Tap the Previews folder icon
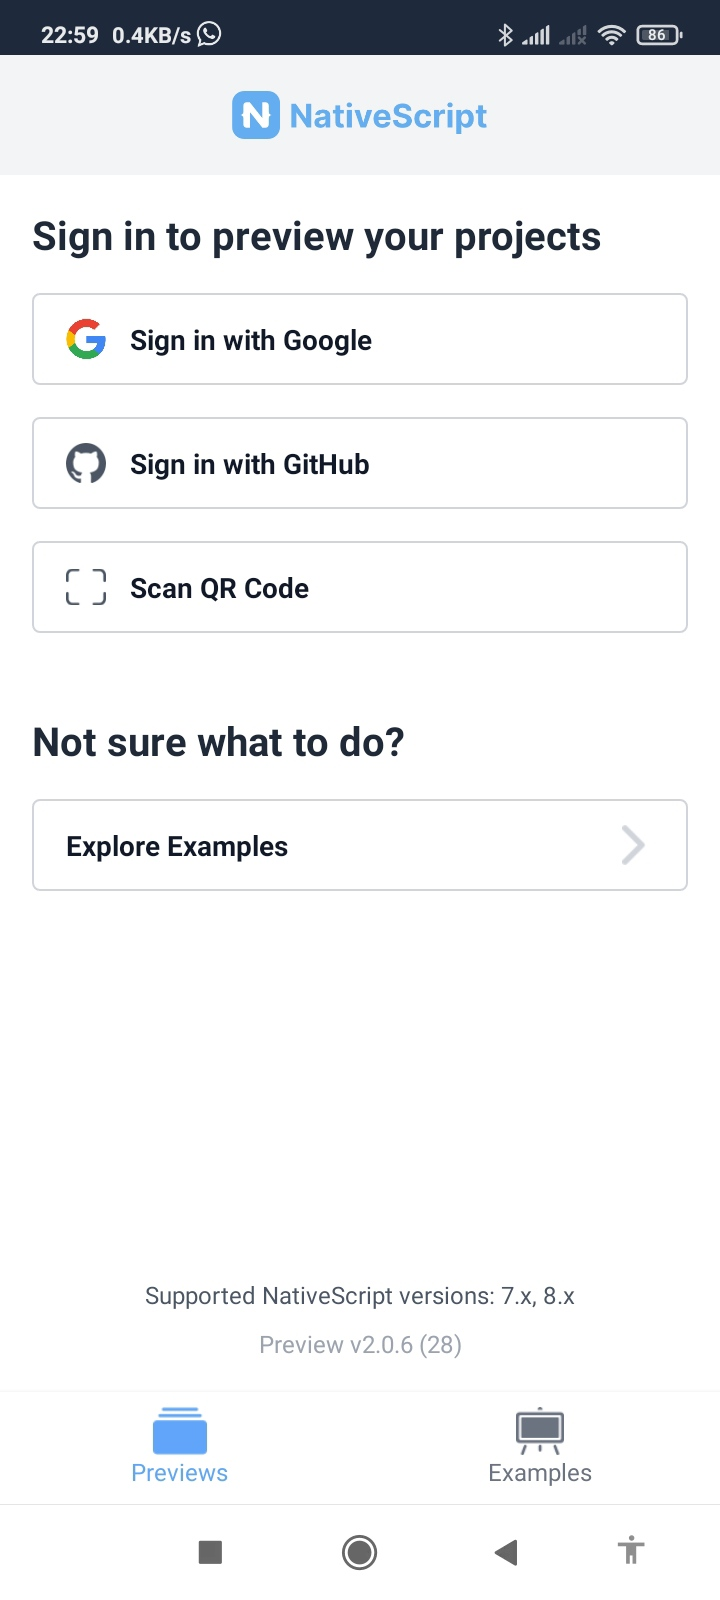This screenshot has height=1600, width=720. [180, 1430]
